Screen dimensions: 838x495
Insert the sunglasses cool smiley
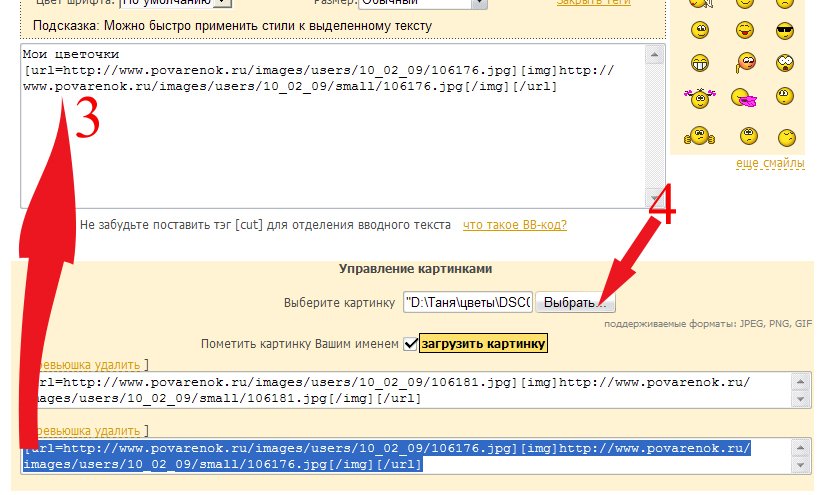785,28
